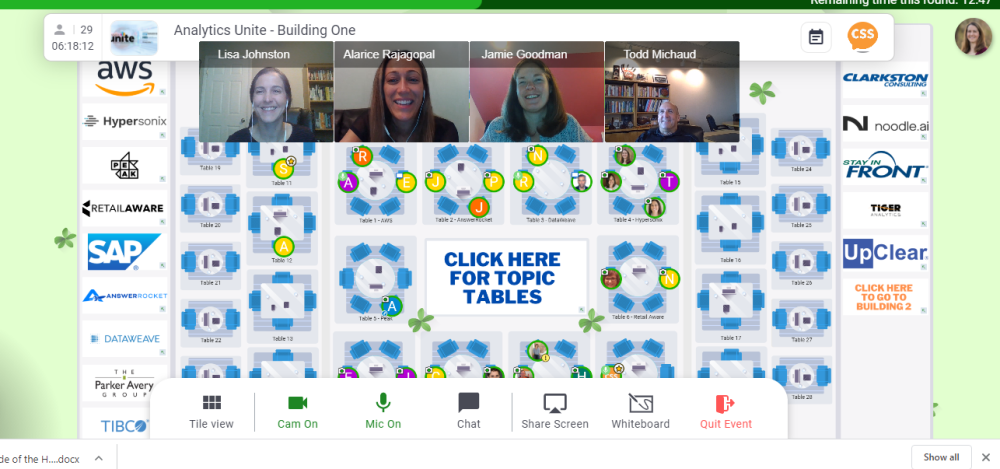Click the orange CSS chat bubble icon

862,37
